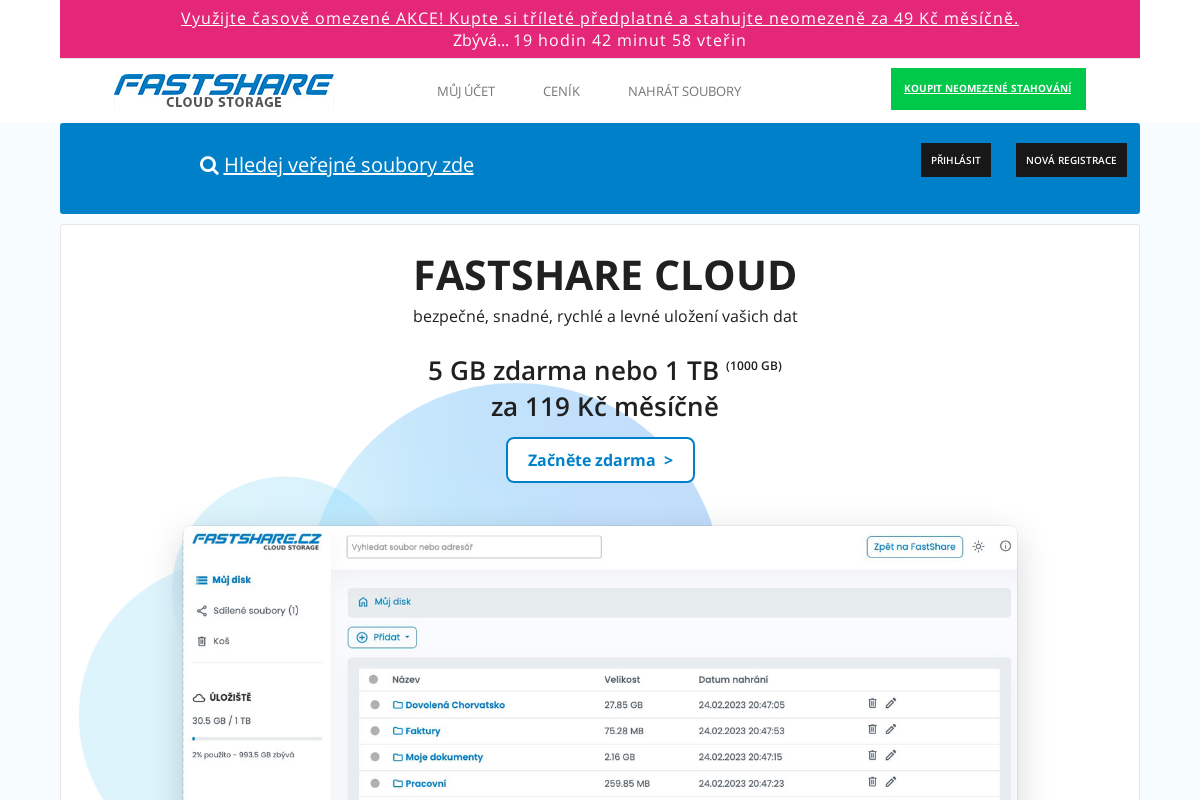Click the FastShare Cloud Storage logo

[224, 90]
